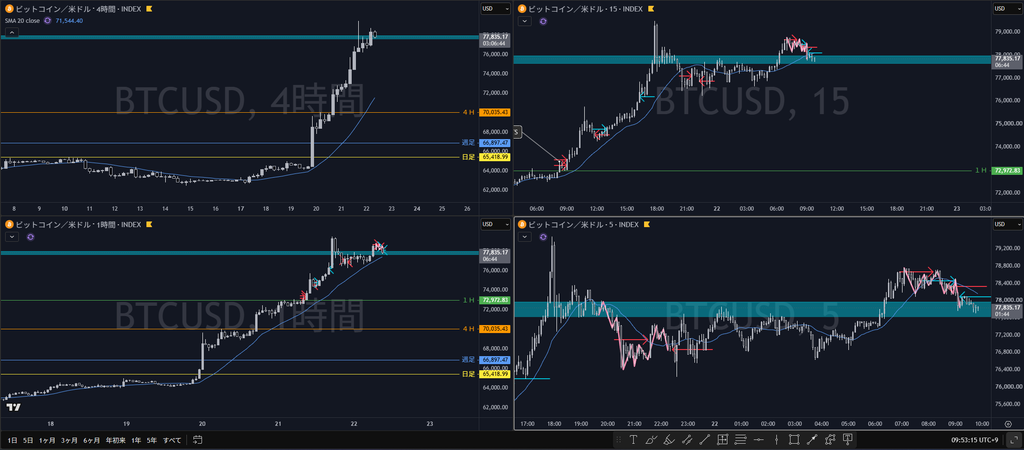Click 4H 70,035.43 price label on 4-hour chart
Image resolution: width=1024 pixels, height=450 pixels.
pyautogui.click(x=494, y=112)
